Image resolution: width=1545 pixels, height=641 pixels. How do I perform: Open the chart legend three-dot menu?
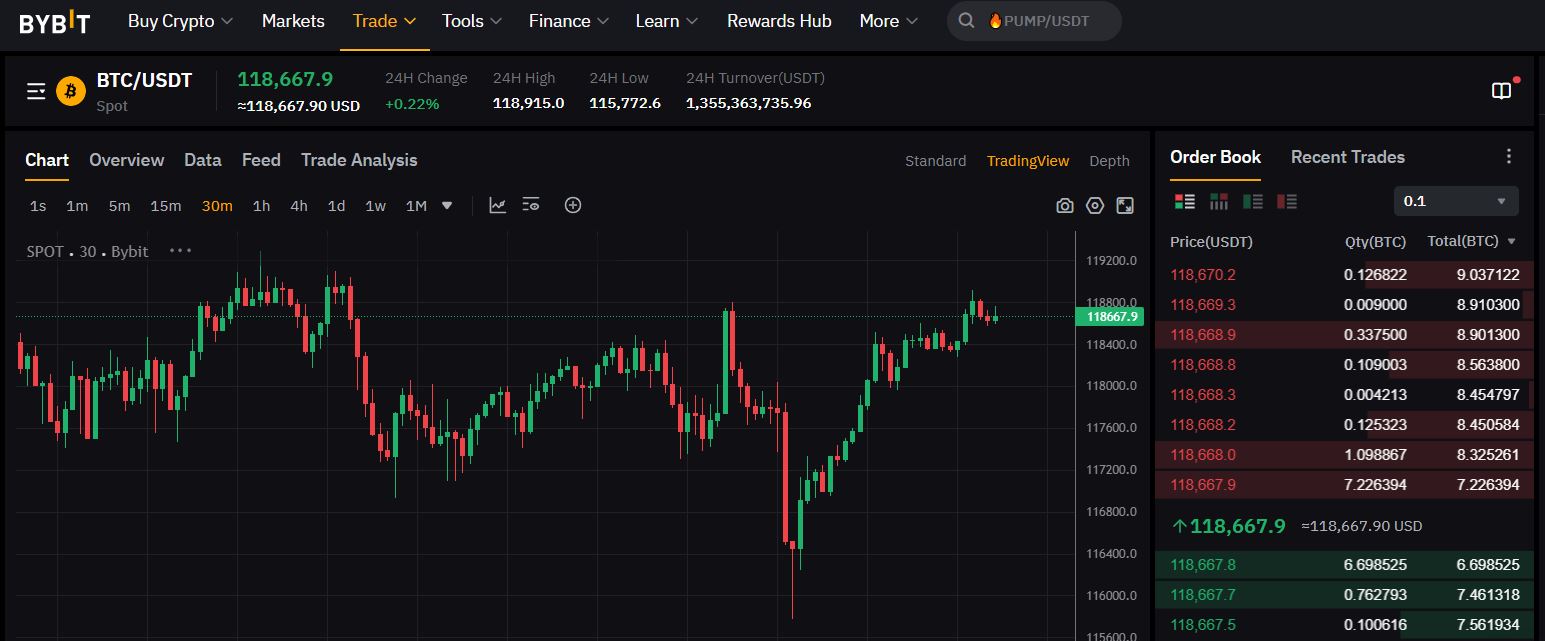[x=180, y=251]
